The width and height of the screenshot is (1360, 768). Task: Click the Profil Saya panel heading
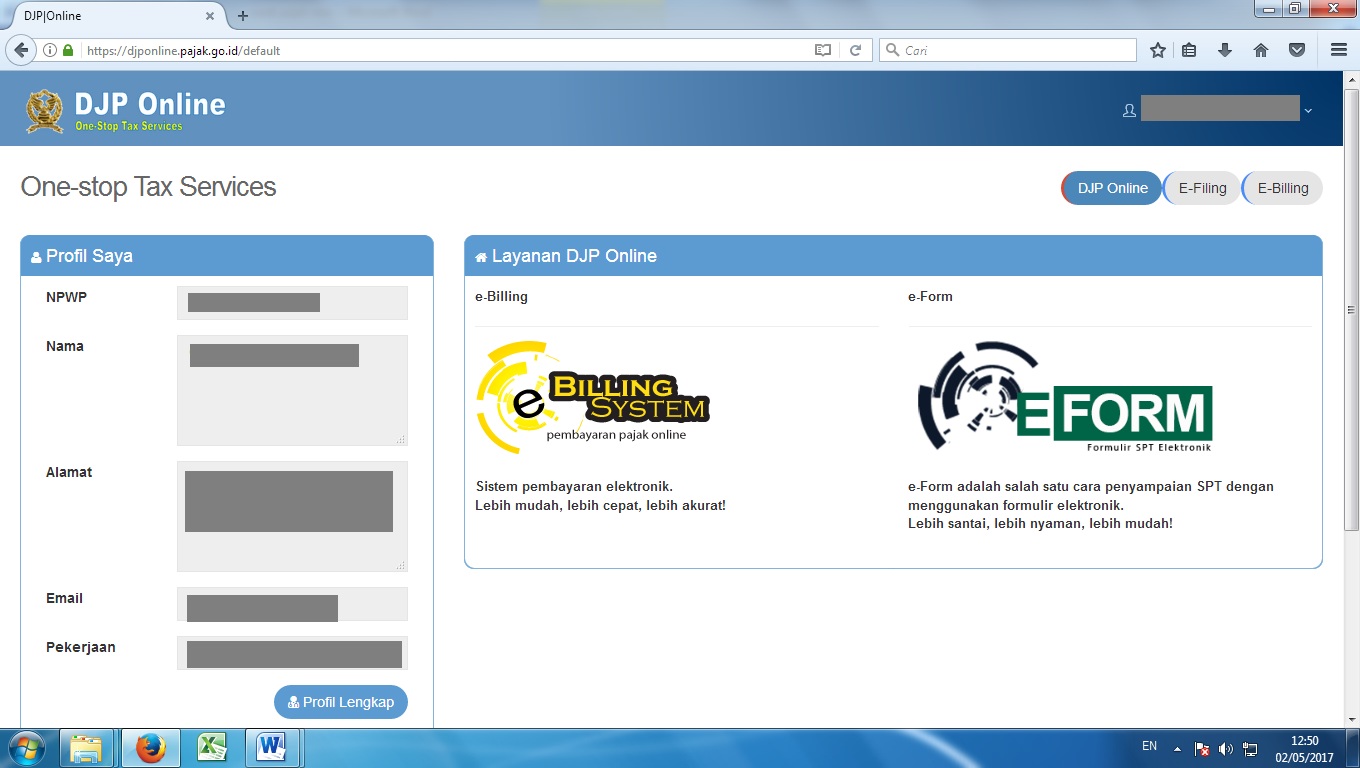click(x=89, y=256)
